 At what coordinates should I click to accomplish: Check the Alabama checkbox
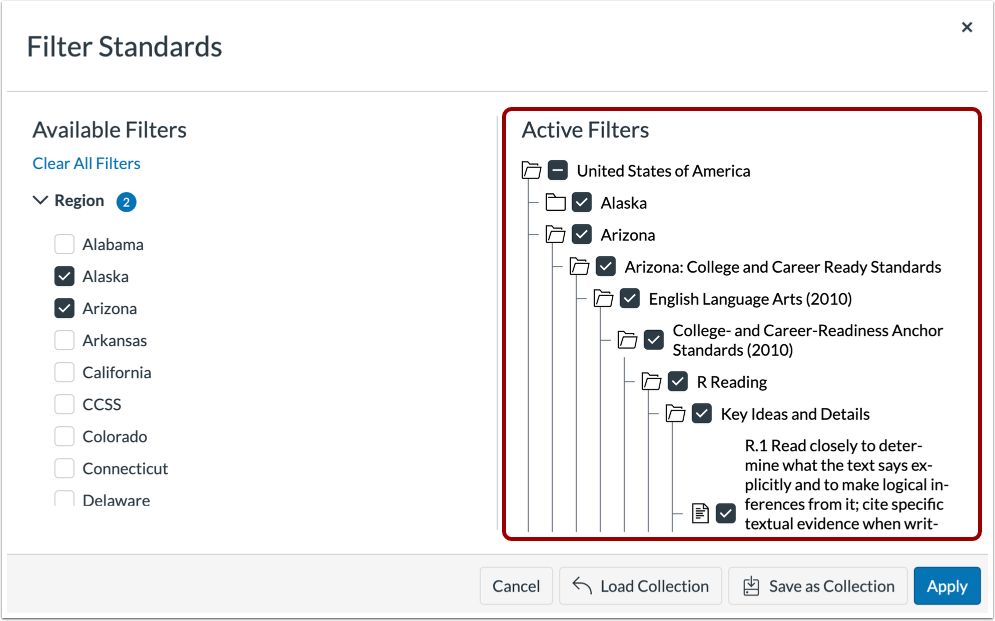pyautogui.click(x=64, y=244)
